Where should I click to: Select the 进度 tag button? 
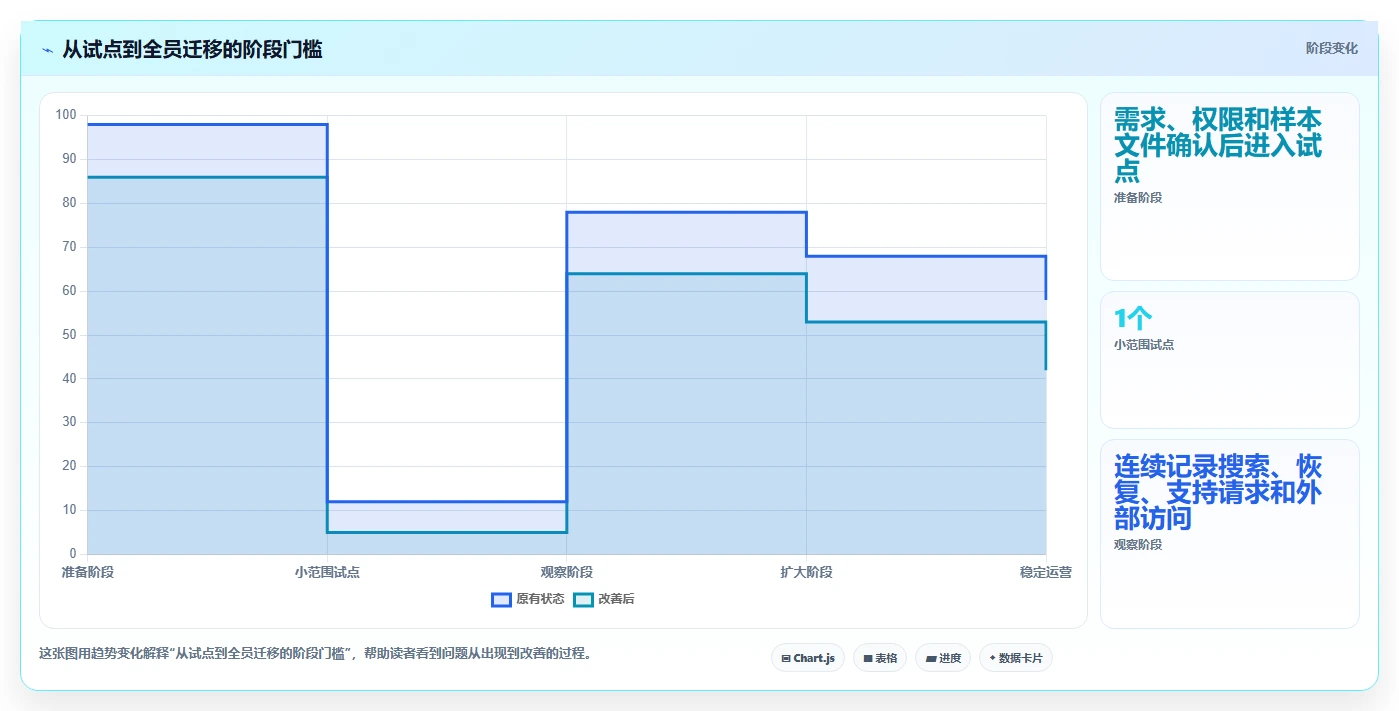click(x=943, y=658)
